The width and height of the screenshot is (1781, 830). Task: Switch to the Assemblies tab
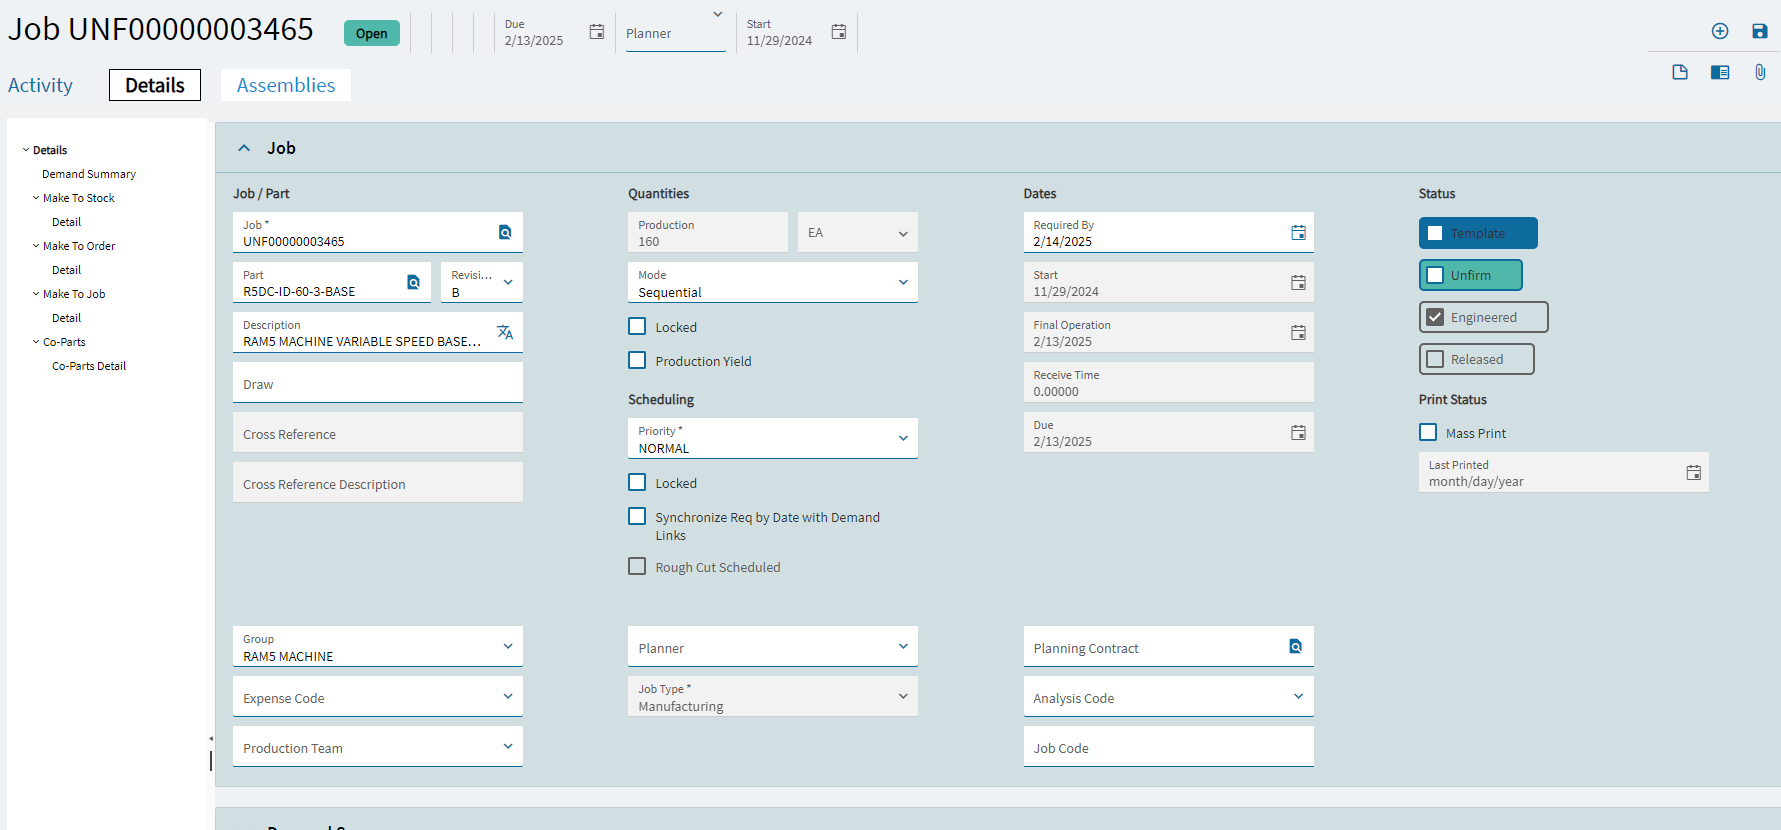coord(286,85)
